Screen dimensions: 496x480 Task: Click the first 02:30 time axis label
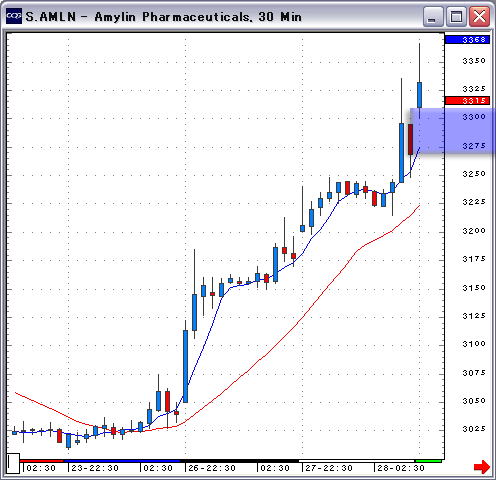point(41,468)
